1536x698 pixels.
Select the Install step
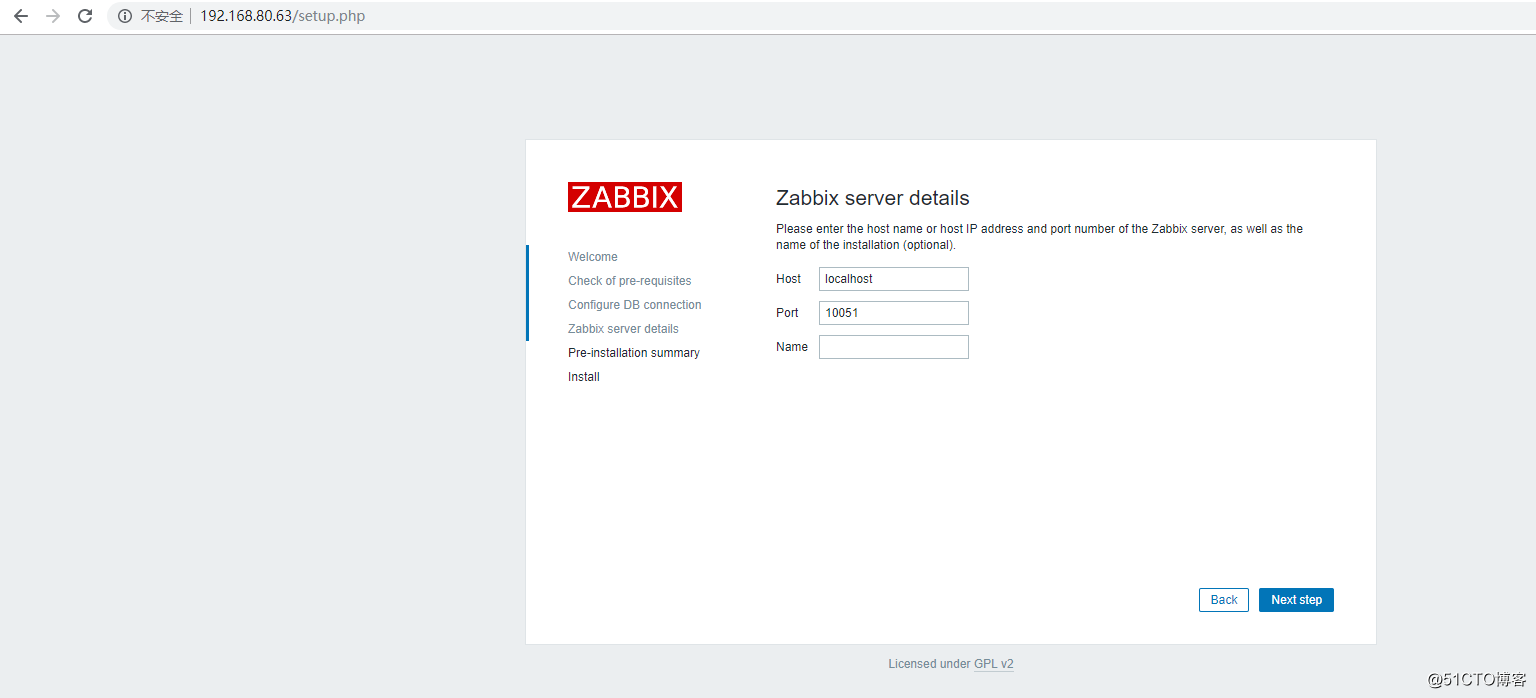coord(584,377)
